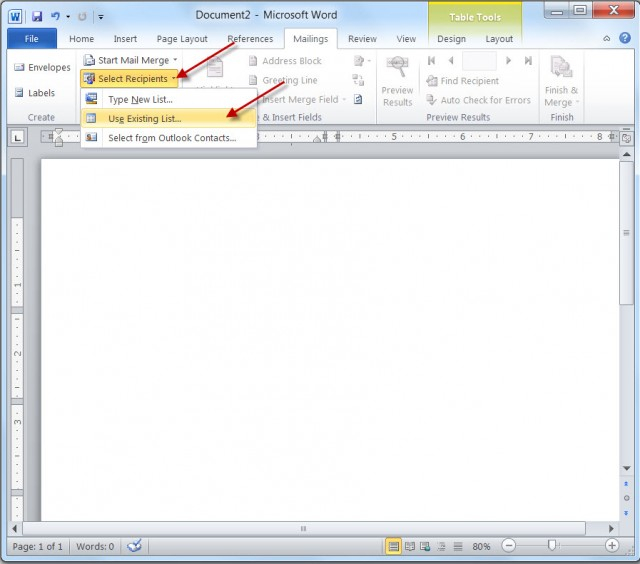Click the Labels button

pos(35,93)
